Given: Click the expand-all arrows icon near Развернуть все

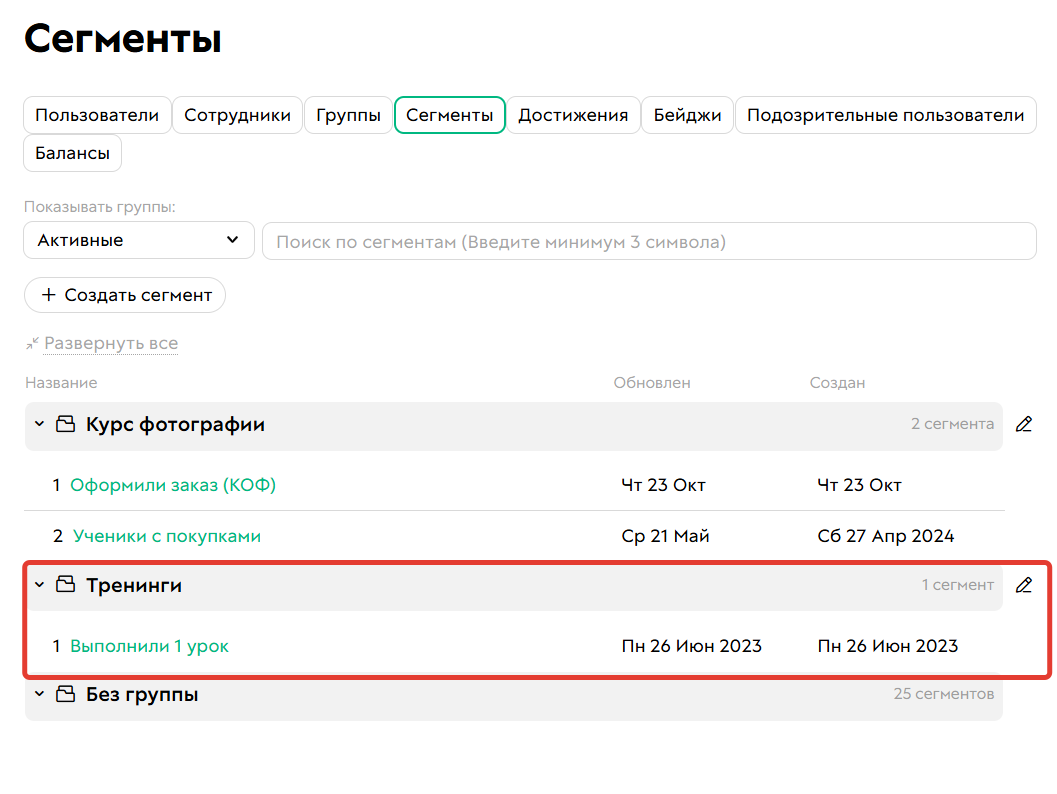Looking at the screenshot, I should pos(31,343).
